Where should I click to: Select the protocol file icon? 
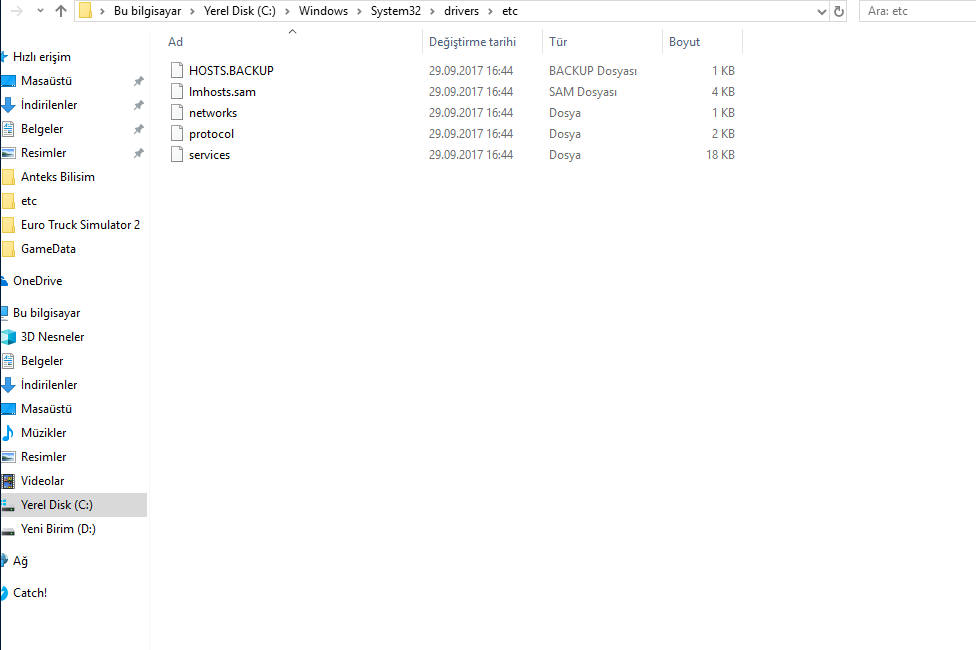pyautogui.click(x=177, y=134)
